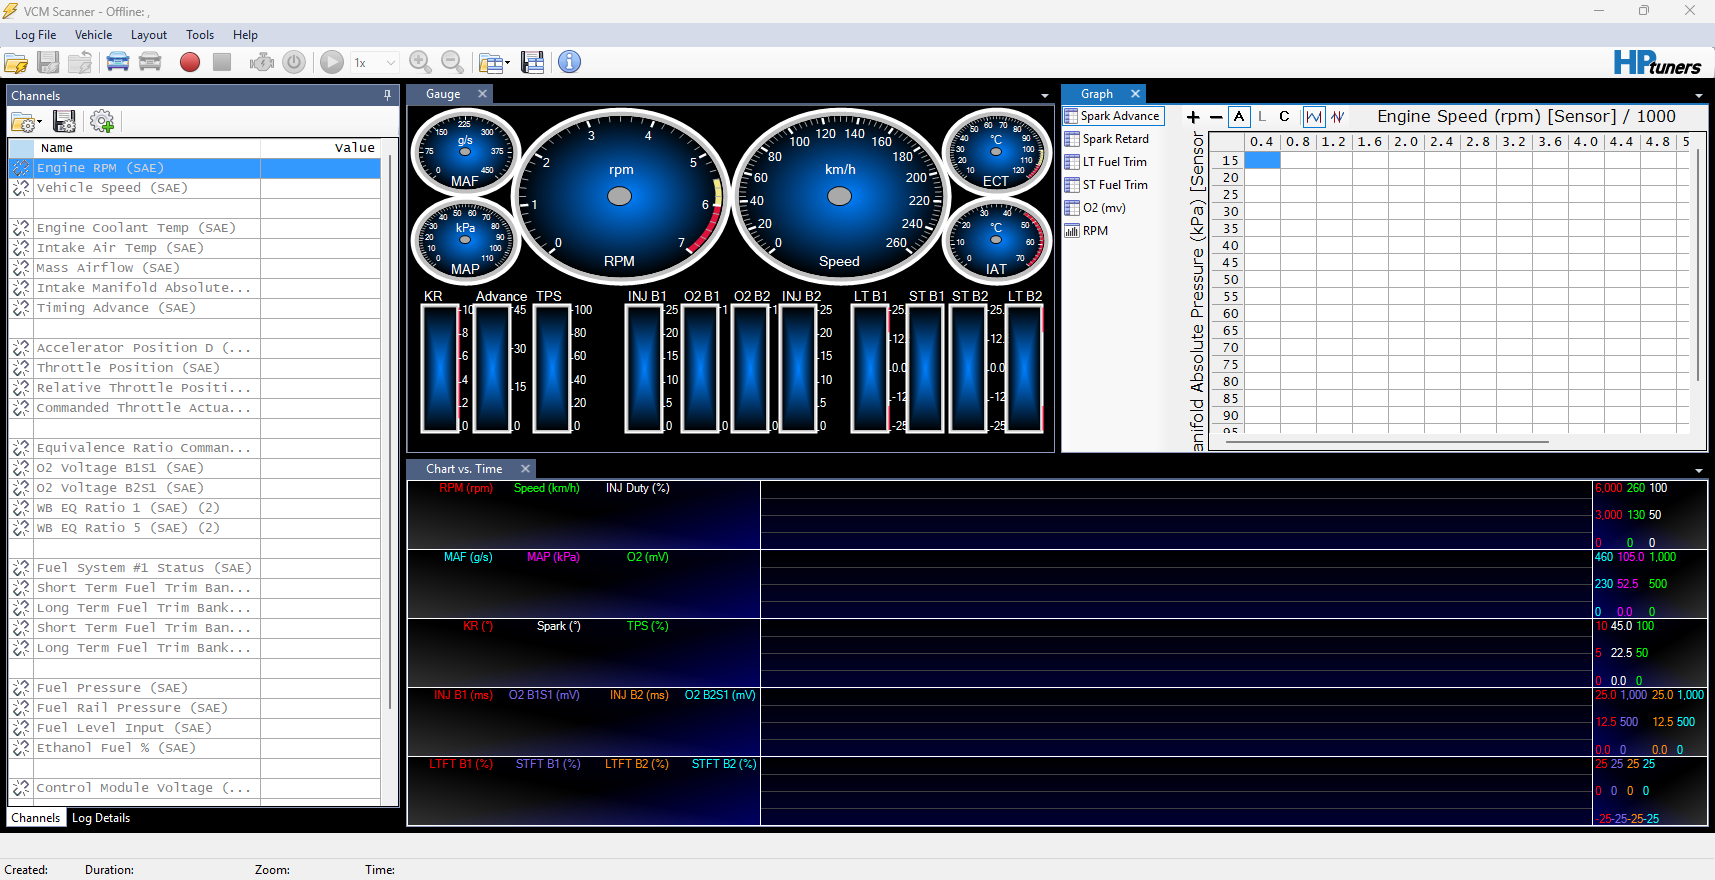
Task: Click the engine diagnostics icon in toolbar
Action: click(262, 62)
